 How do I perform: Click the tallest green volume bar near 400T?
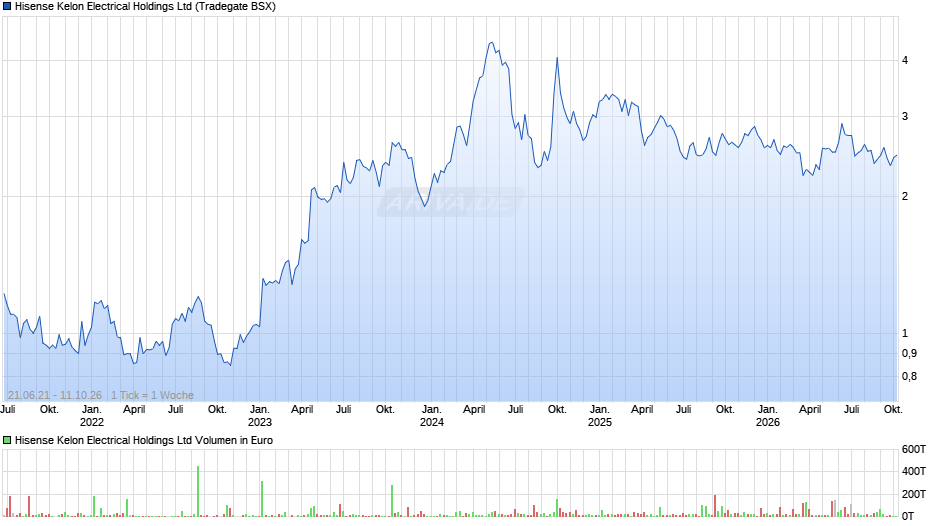click(x=198, y=491)
